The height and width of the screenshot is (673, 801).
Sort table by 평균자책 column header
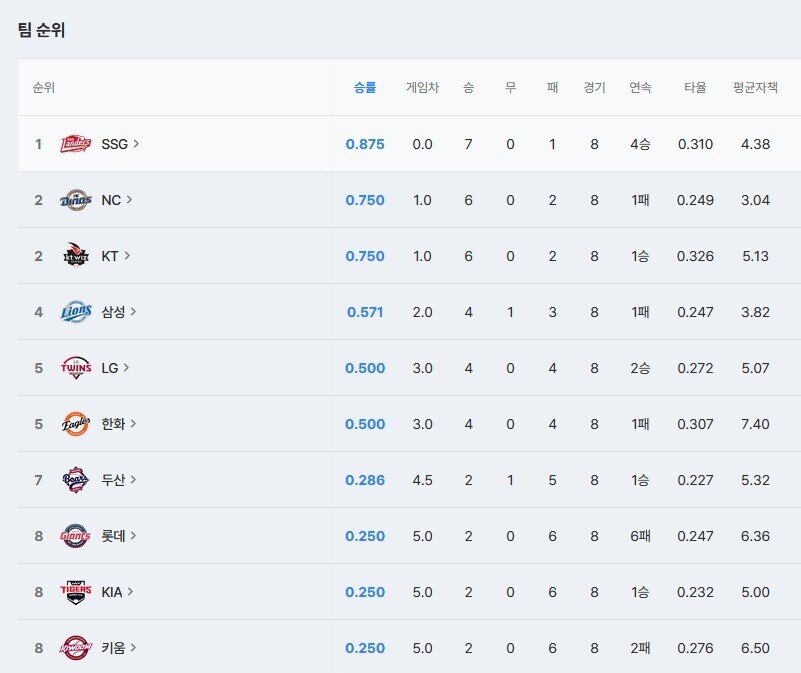pos(755,88)
